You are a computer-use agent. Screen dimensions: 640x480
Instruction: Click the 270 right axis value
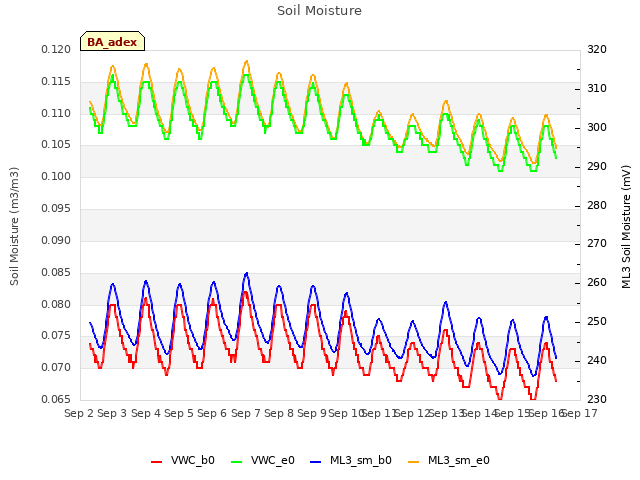tap(597, 244)
